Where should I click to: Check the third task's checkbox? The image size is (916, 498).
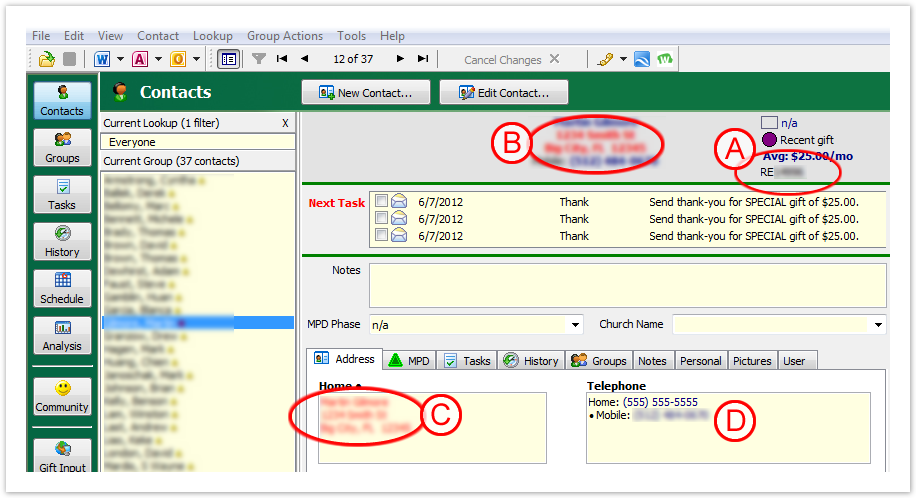[x=381, y=236]
